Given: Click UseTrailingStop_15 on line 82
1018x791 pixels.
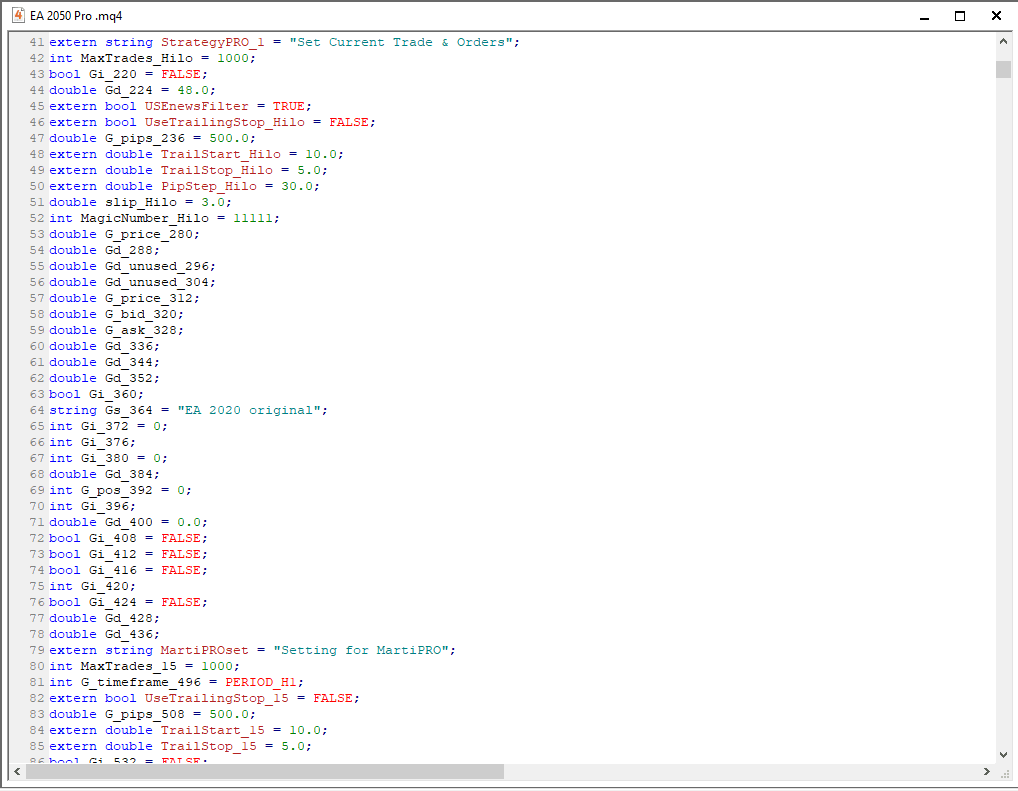Looking at the screenshot, I should (x=216, y=699).
